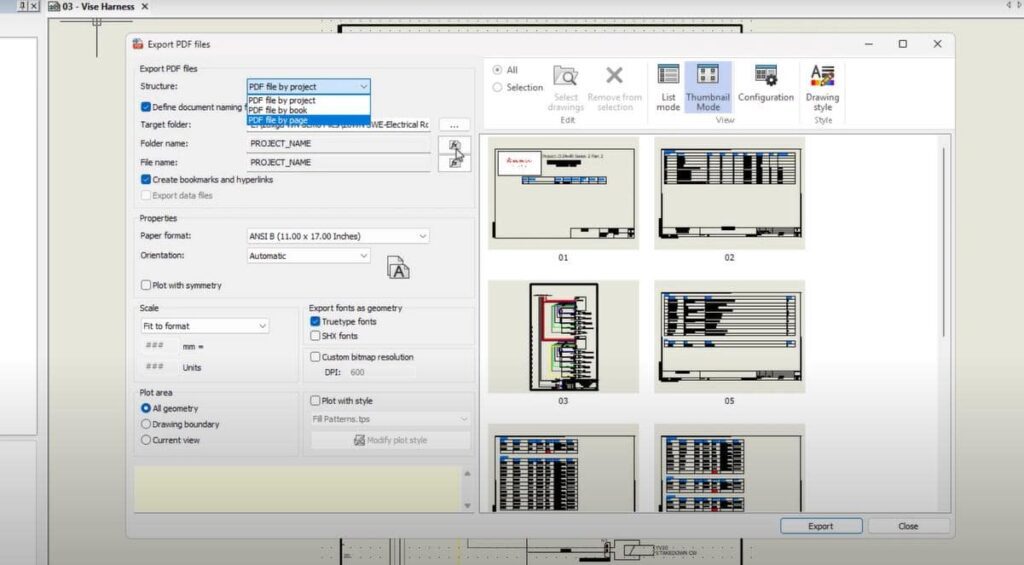
Task: Disable Create bookmarks and hyperlinks checkbox
Action: [x=146, y=180]
